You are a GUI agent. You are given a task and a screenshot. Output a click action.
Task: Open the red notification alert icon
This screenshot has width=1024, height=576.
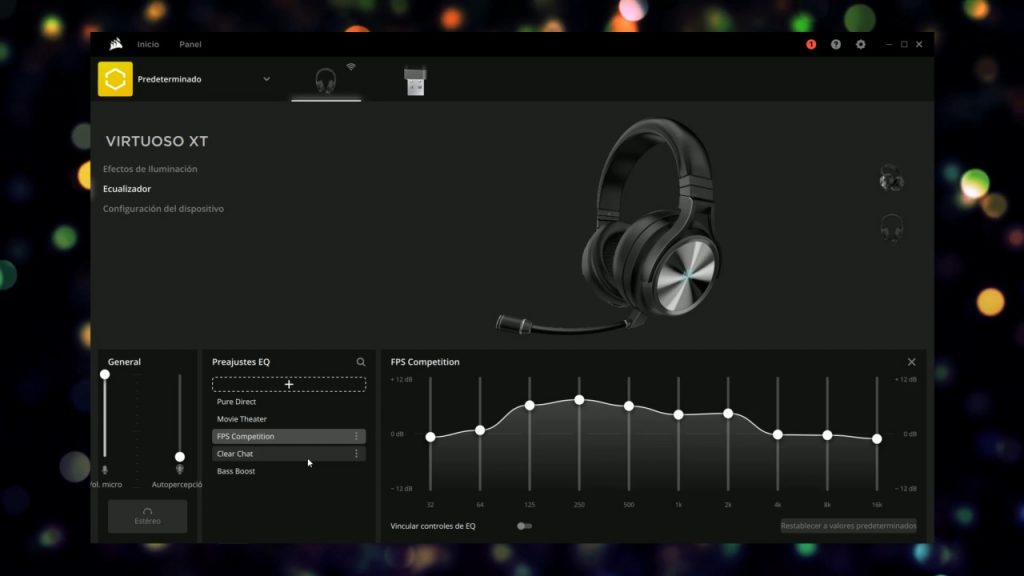point(811,44)
